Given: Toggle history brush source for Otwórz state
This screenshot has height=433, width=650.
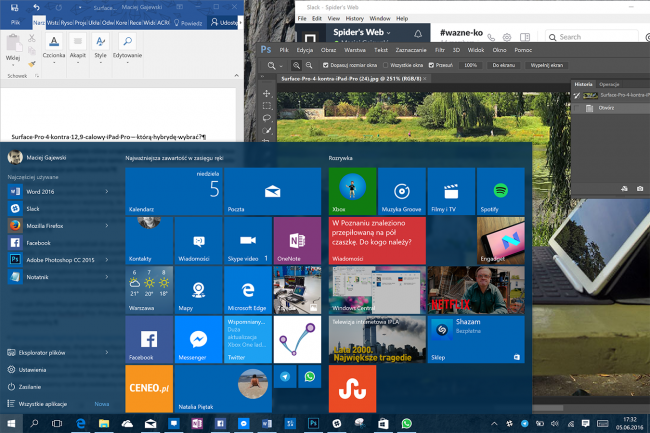Looking at the screenshot, I should (x=577, y=108).
